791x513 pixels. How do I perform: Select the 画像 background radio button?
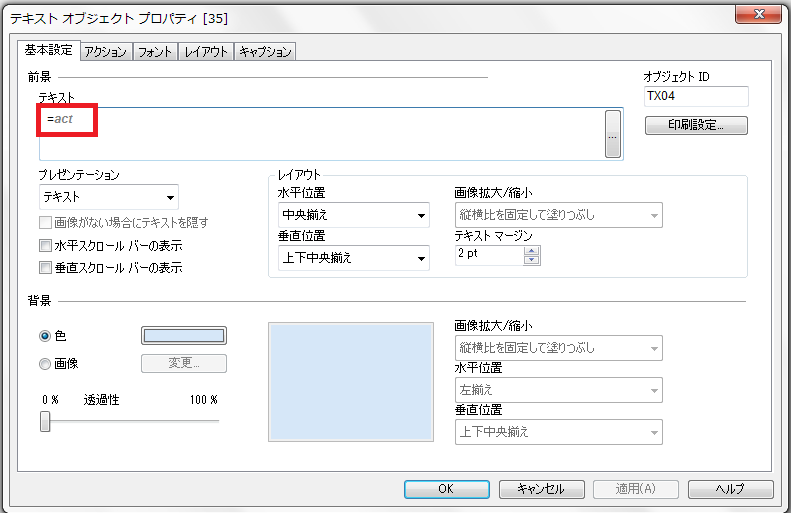[x=45, y=364]
